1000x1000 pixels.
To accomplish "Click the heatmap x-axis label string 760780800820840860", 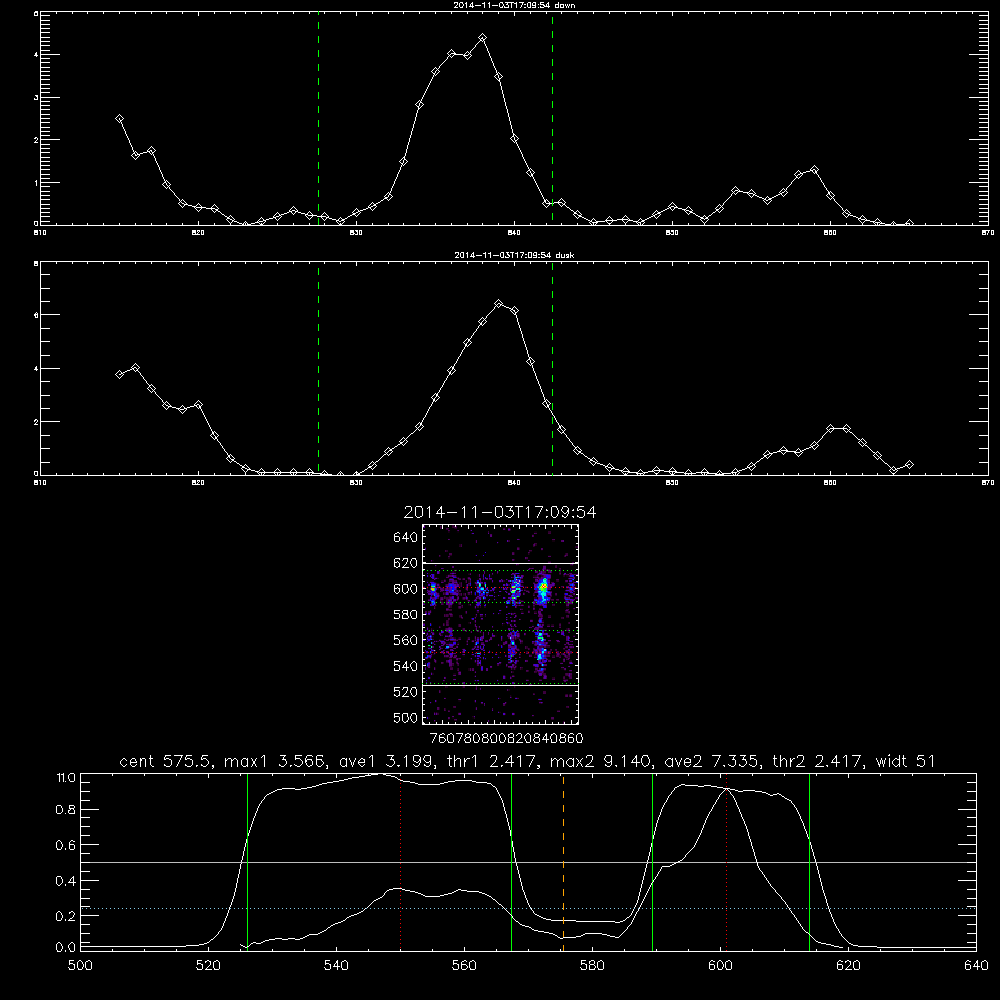I will pos(506,738).
